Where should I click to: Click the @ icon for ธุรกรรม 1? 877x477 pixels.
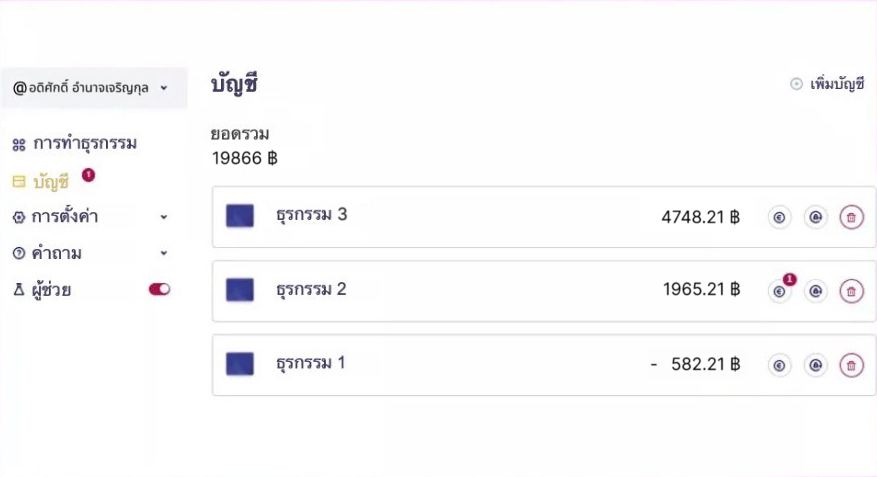point(816,365)
